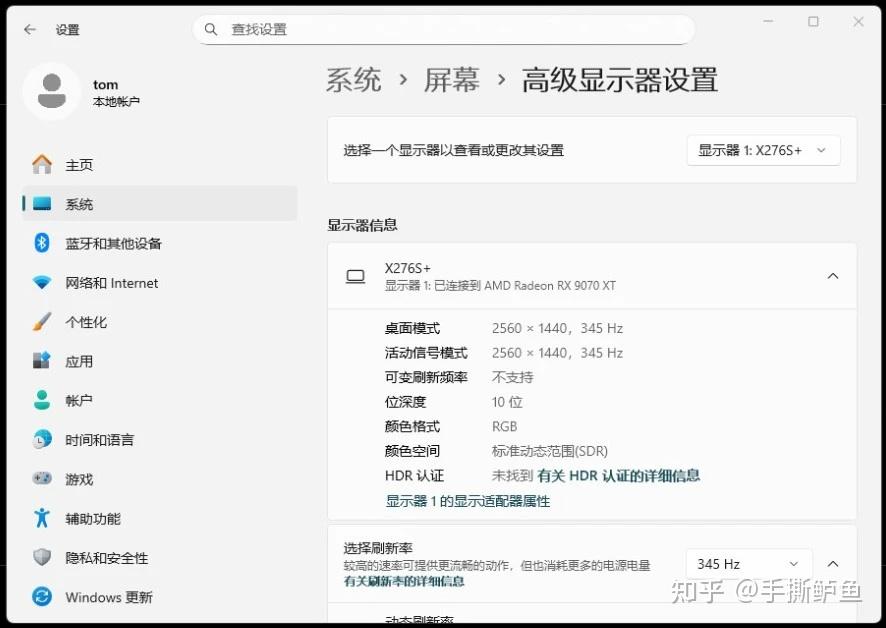Close the Settings window

click(x=858, y=21)
